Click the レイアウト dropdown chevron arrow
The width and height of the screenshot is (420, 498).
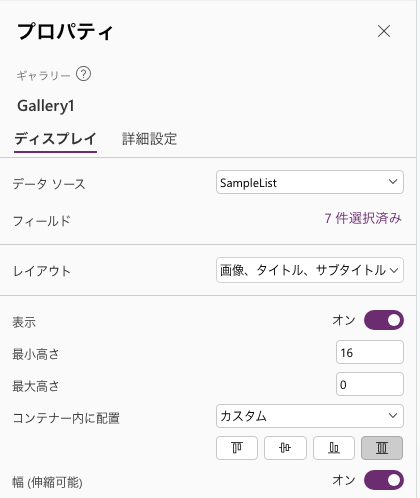(x=394, y=270)
